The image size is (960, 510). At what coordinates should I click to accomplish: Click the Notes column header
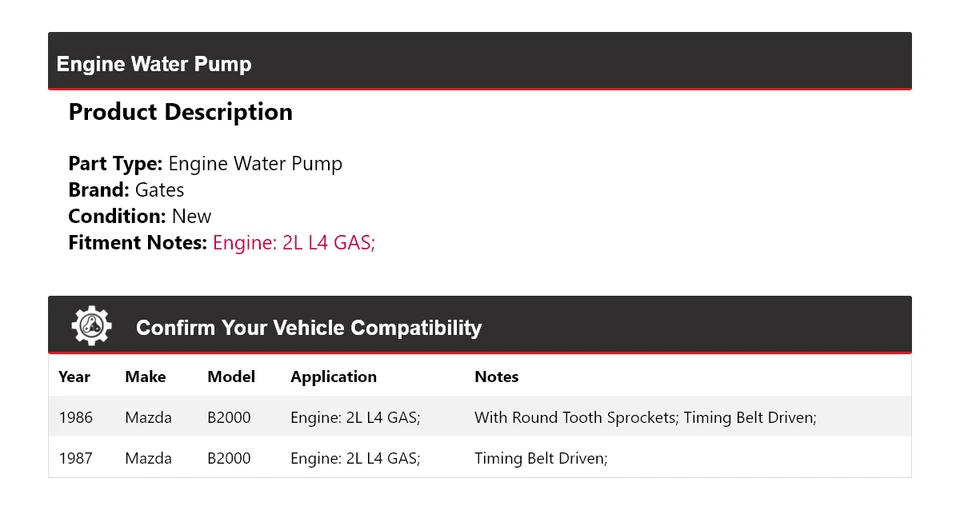[x=496, y=377]
